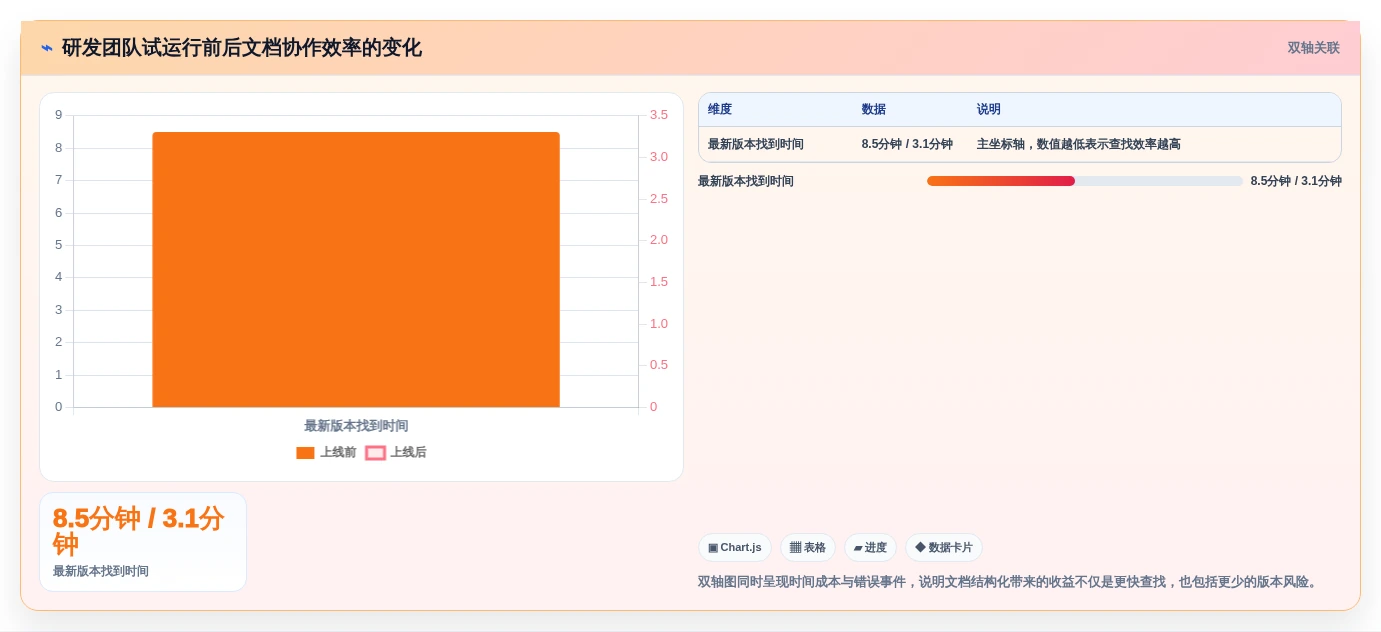Click the progress row label 最新版本找到时间
Image resolution: width=1381 pixels, height=632 pixels.
click(746, 181)
